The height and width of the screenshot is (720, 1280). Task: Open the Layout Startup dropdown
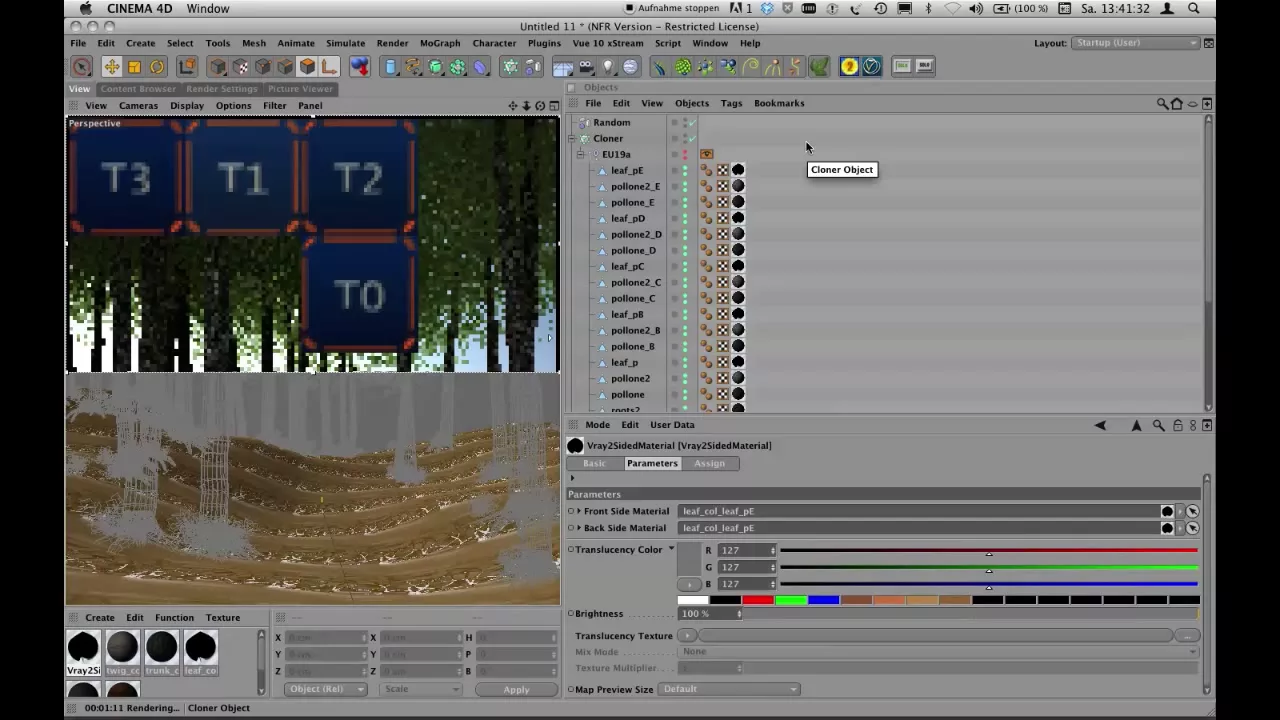click(1135, 43)
